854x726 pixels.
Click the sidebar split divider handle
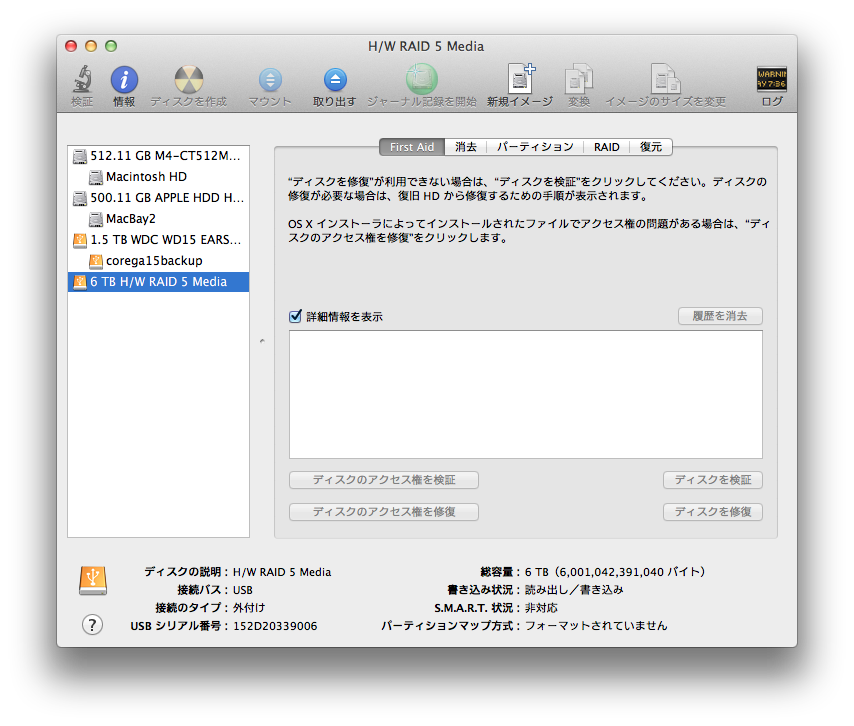coord(262,341)
